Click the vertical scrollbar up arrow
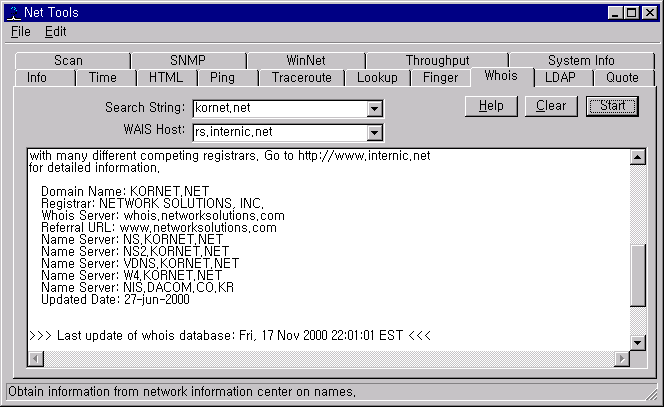This screenshot has height=407, width=664. [x=638, y=157]
